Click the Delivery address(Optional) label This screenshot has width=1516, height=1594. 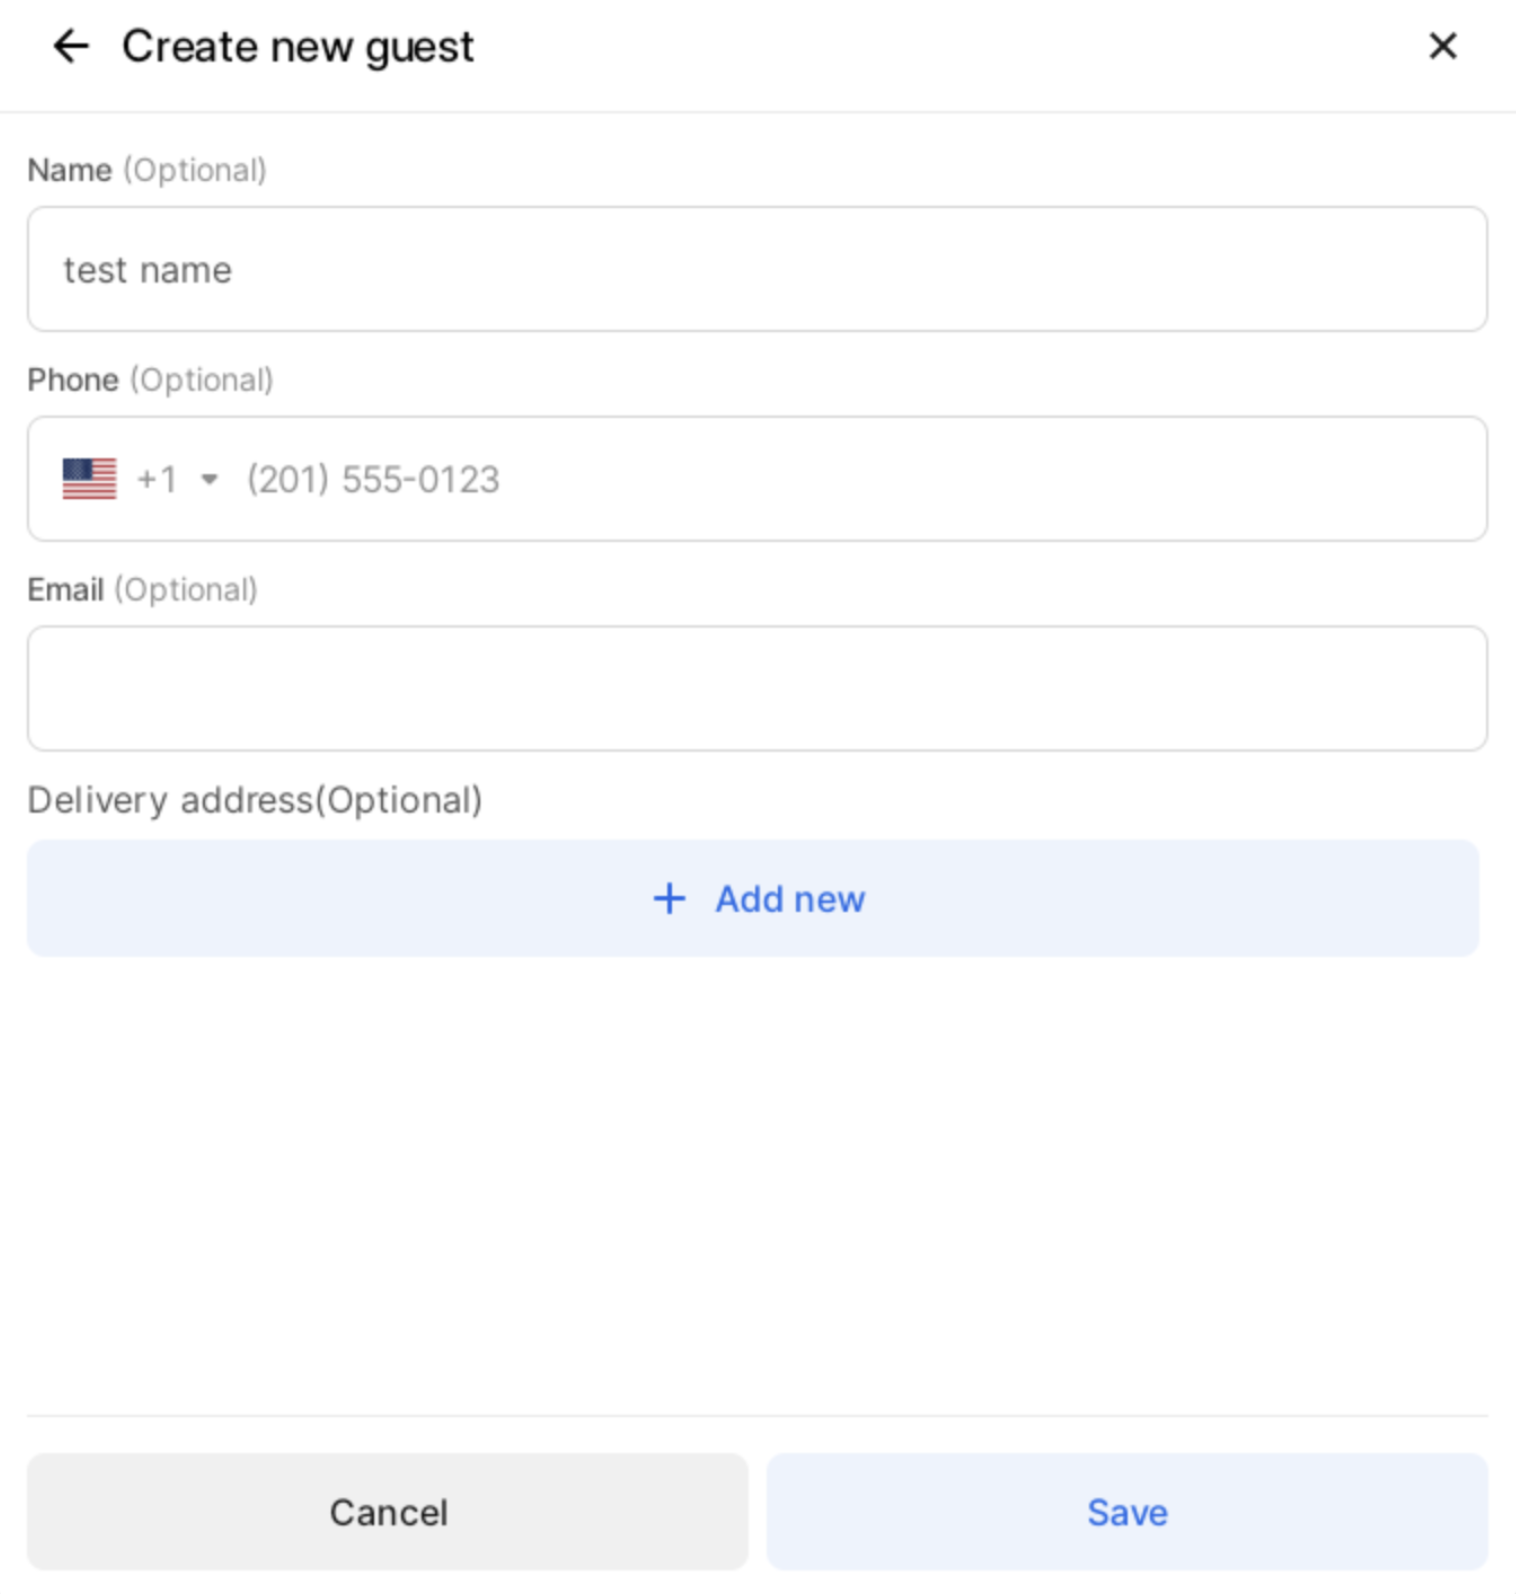point(255,800)
